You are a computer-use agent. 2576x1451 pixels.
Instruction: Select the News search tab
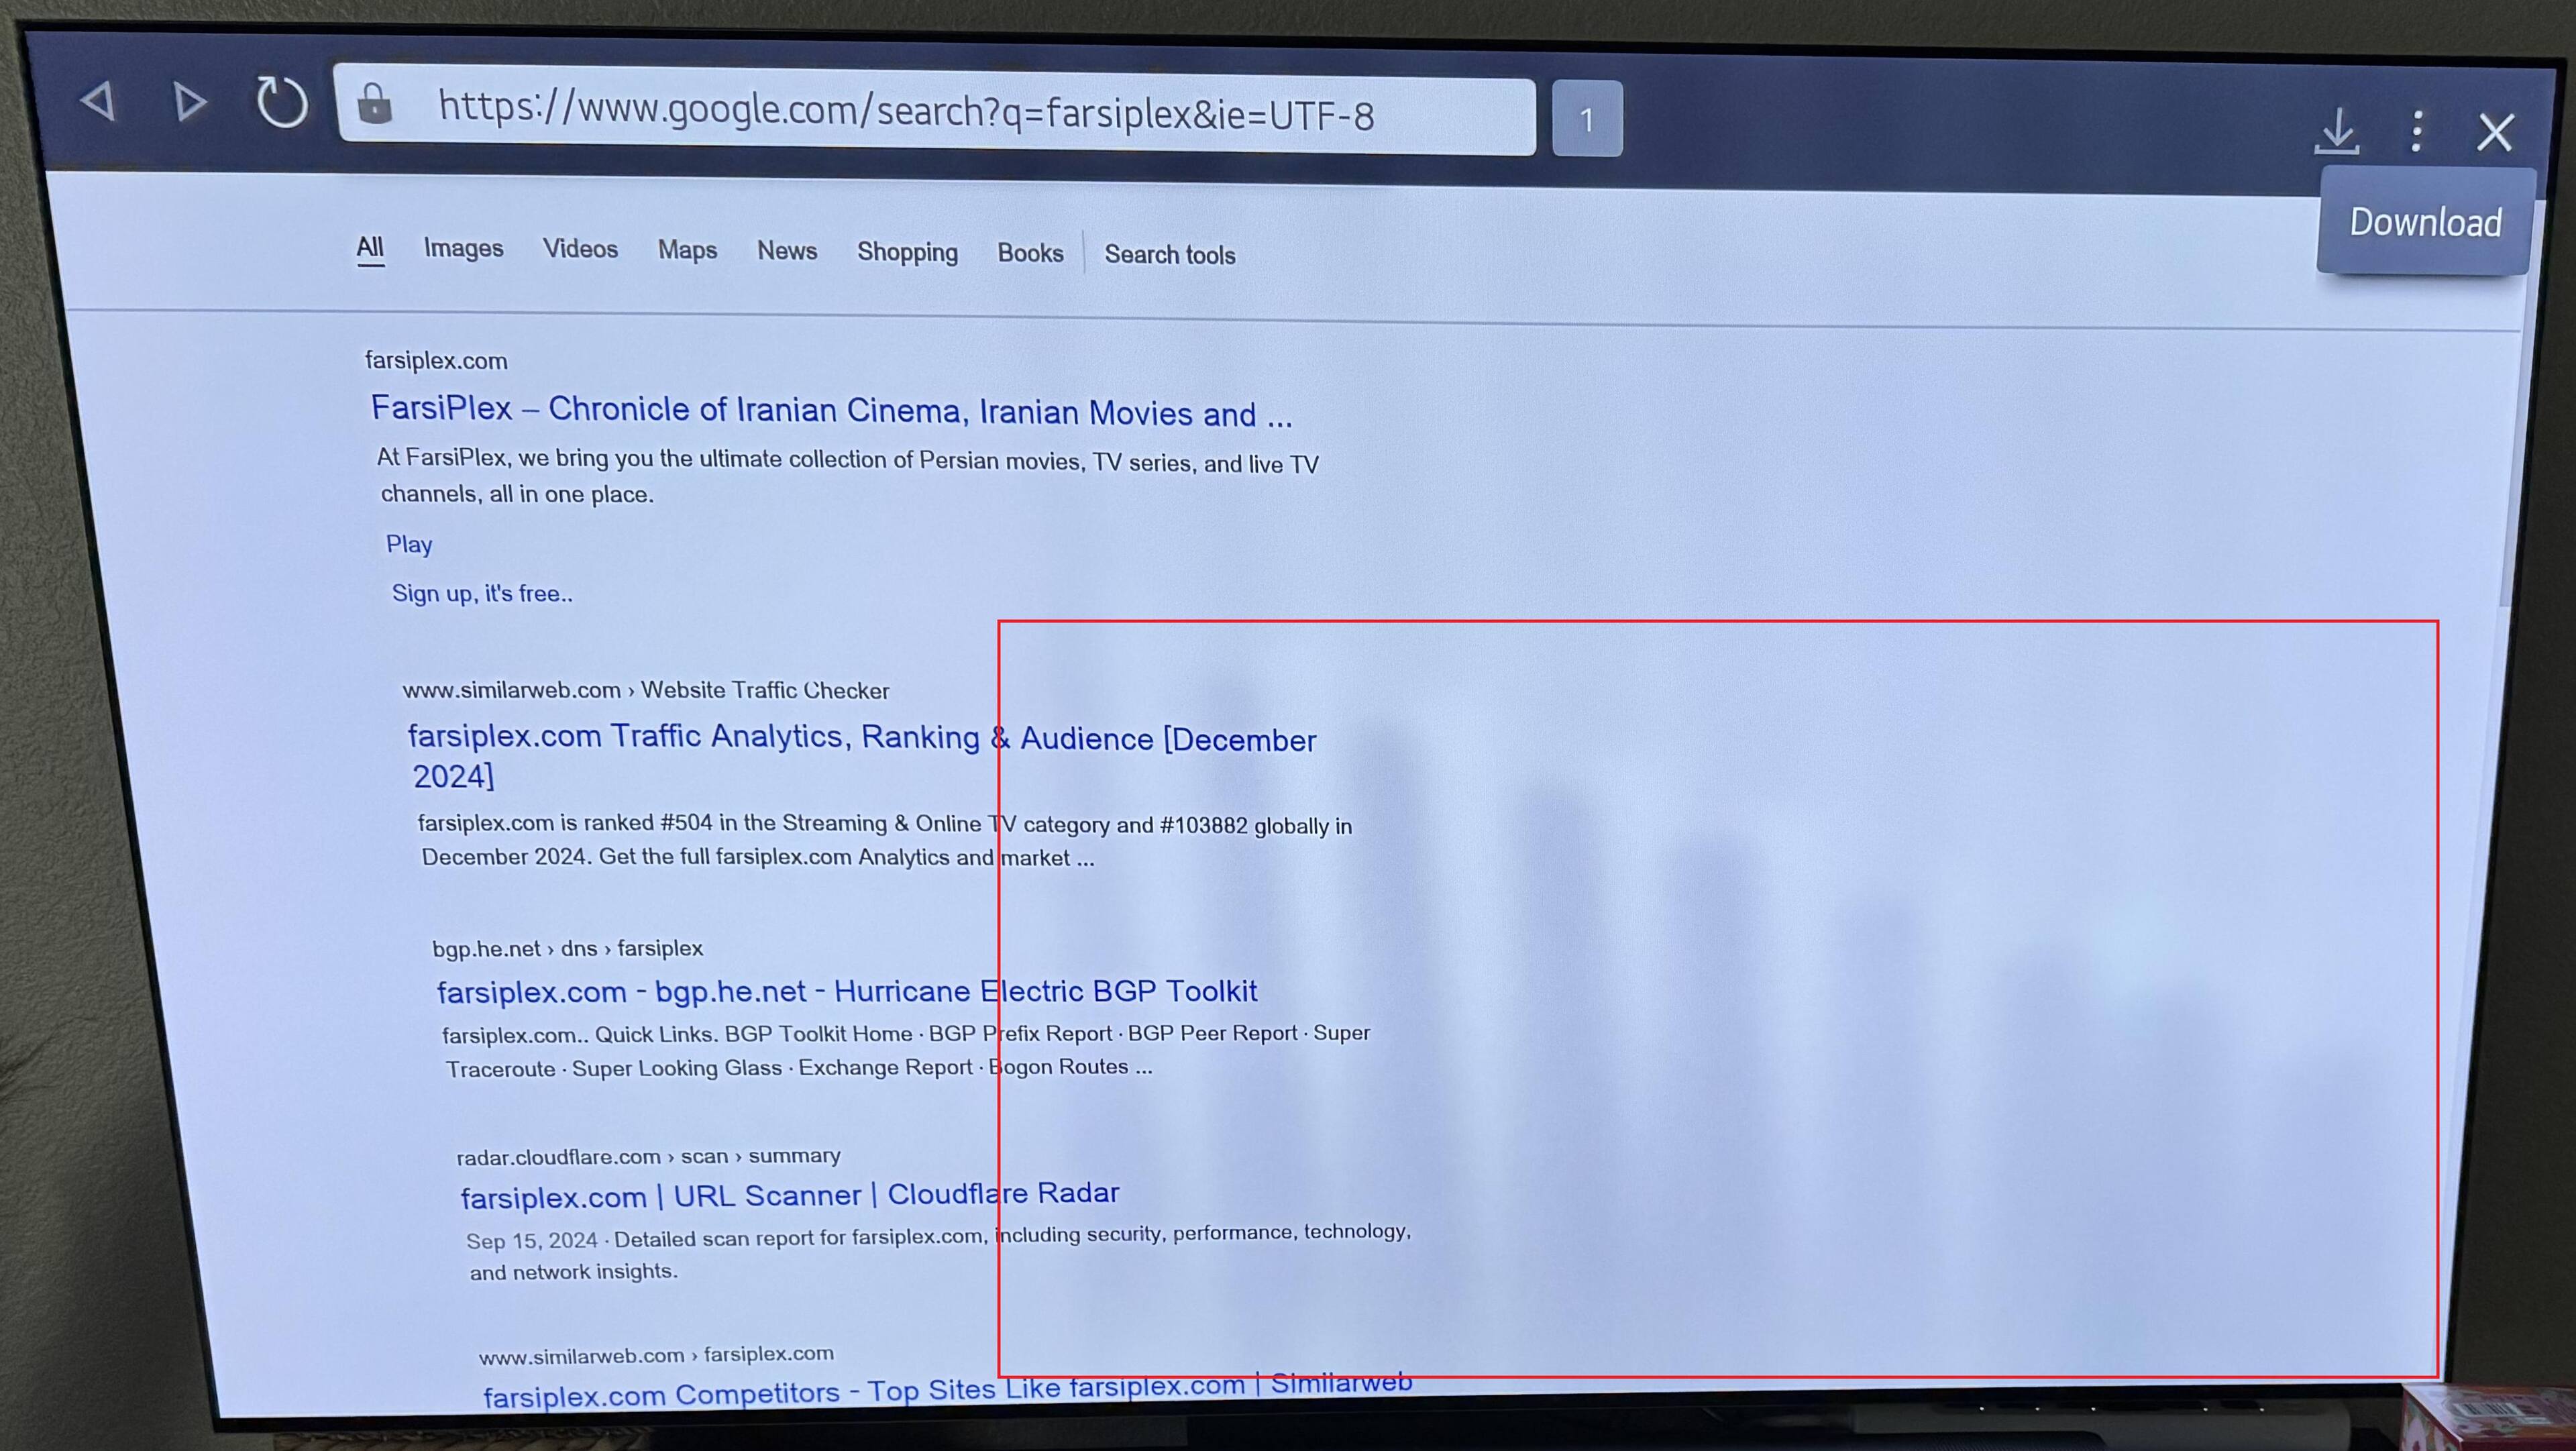[787, 251]
